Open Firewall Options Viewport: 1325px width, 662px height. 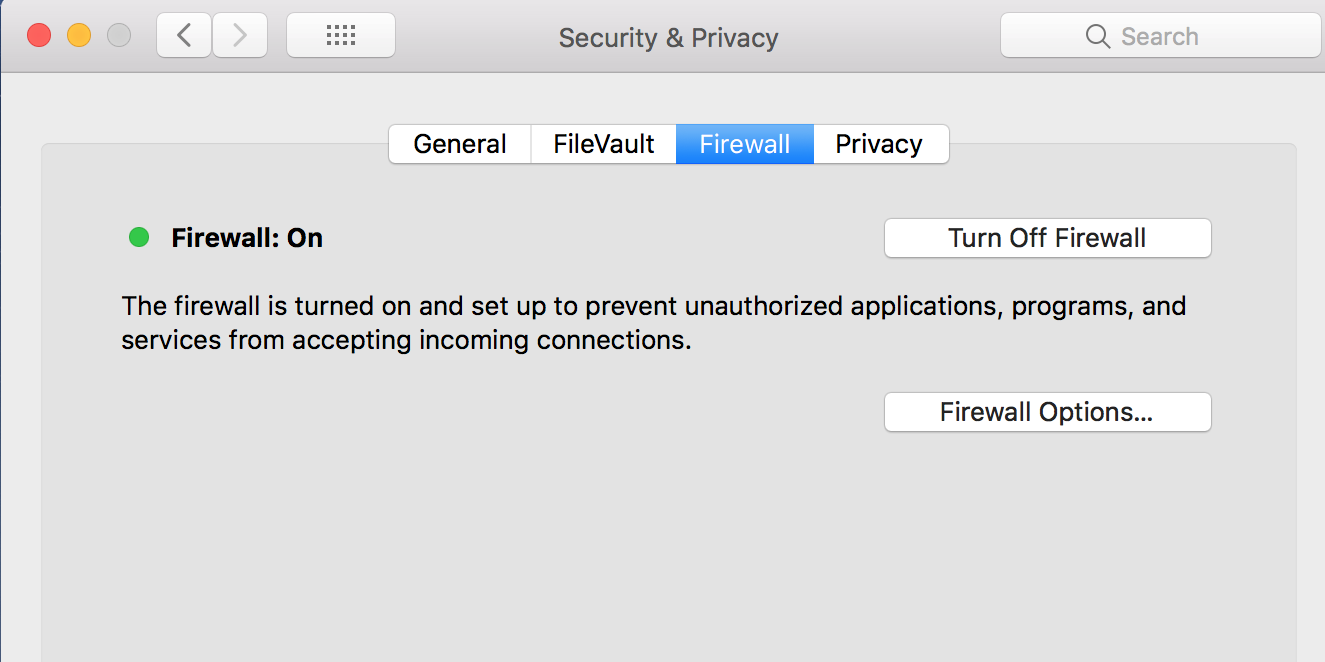[x=1046, y=412]
